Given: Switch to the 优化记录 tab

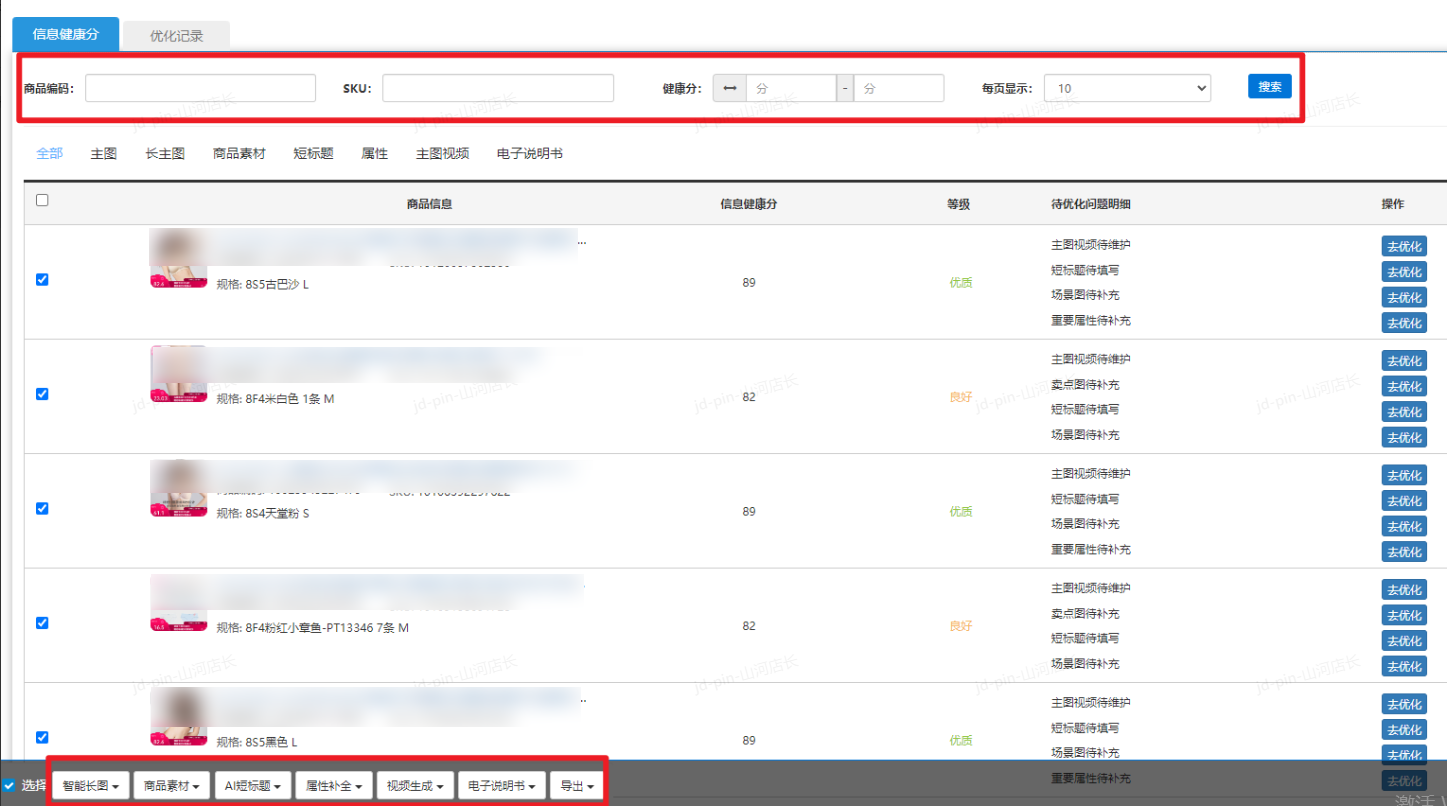Looking at the screenshot, I should coord(176,36).
